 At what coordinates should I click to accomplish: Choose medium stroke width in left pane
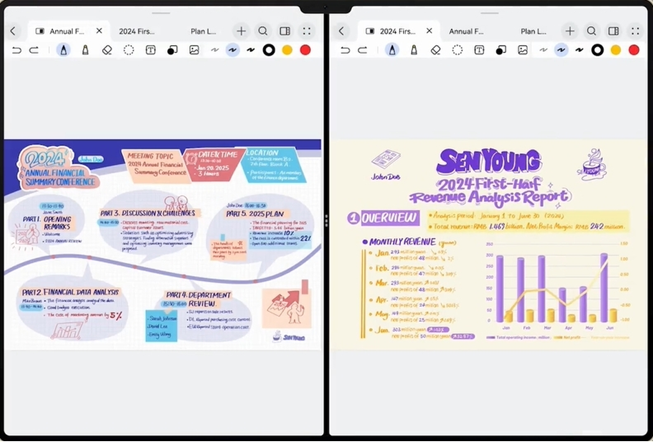[x=232, y=50]
